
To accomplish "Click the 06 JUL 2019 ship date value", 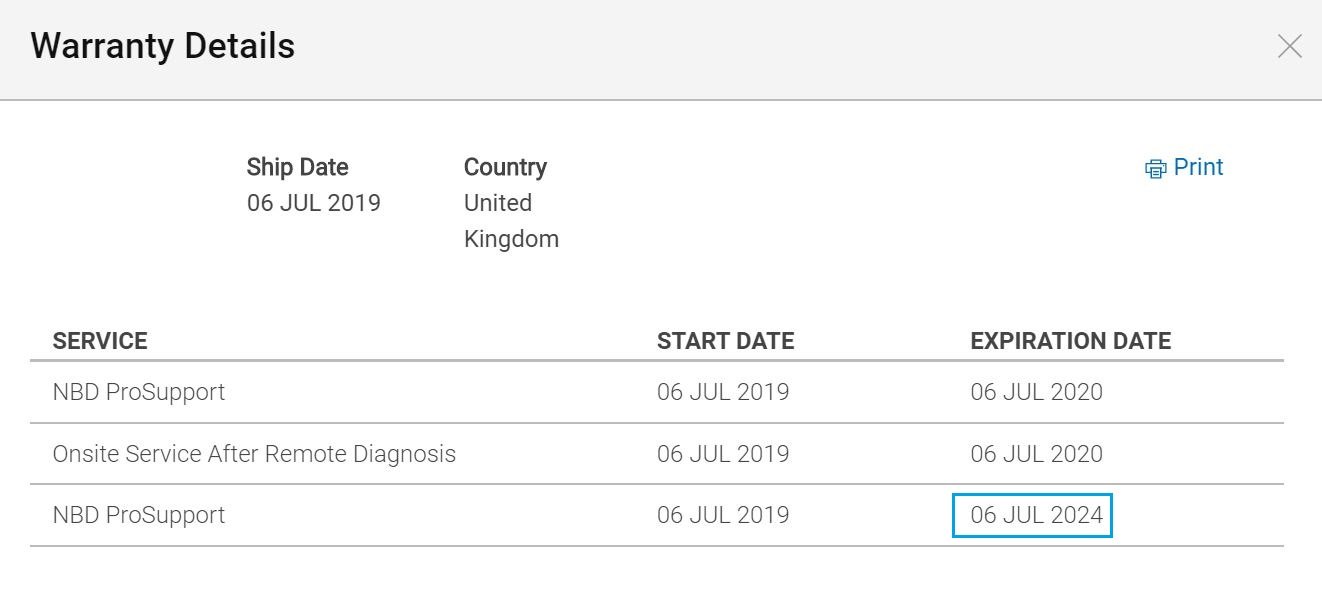I will click(x=314, y=203).
